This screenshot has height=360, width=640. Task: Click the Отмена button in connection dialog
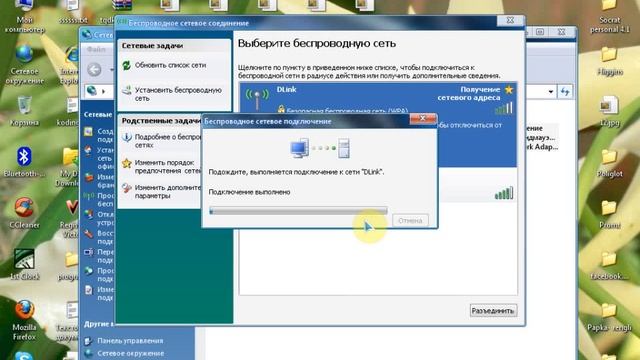410,220
